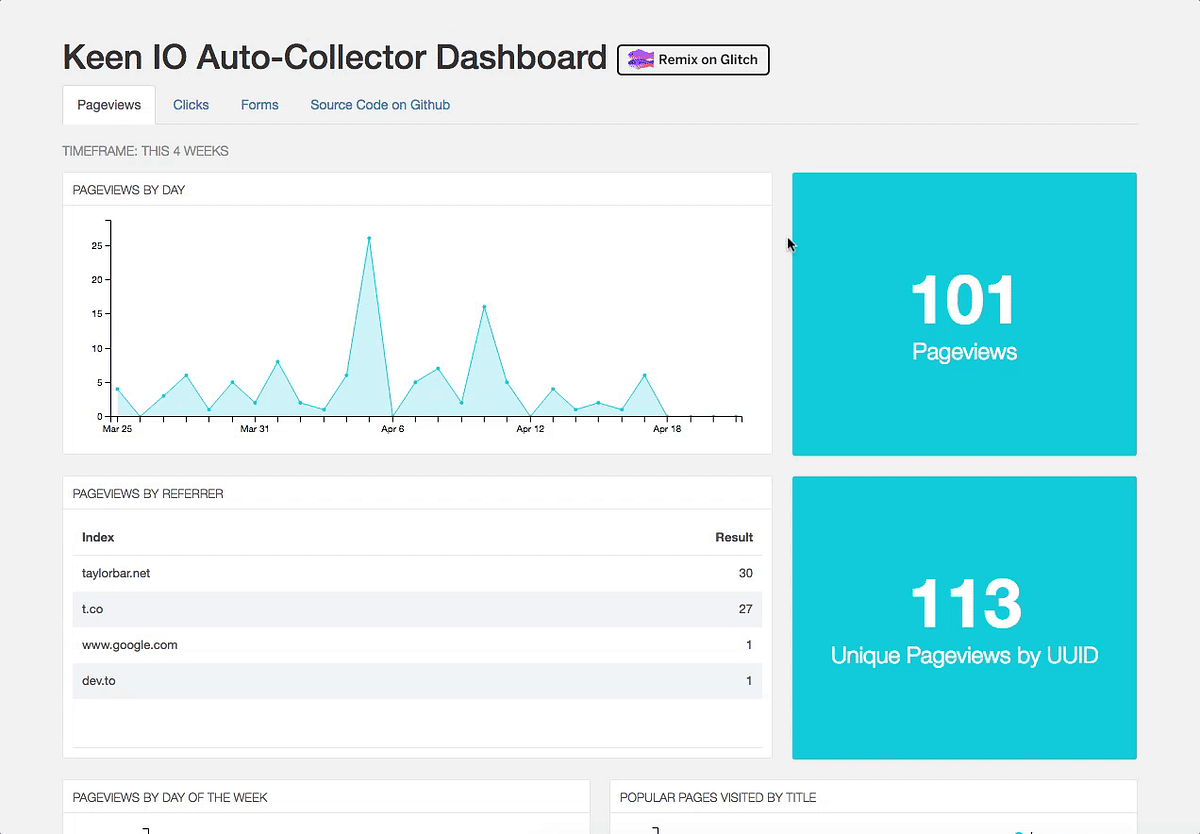Image resolution: width=1200 pixels, height=834 pixels.
Task: Switch to the Forms tab
Action: [x=259, y=104]
